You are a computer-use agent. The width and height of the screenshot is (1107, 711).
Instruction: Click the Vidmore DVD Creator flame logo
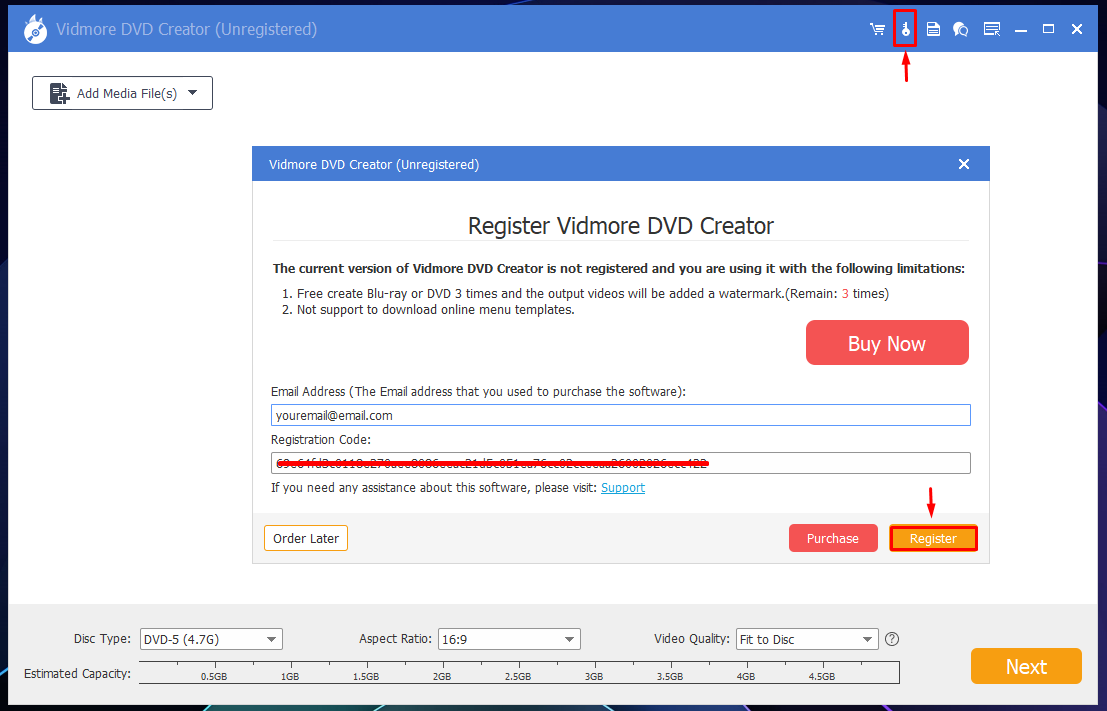pyautogui.click(x=35, y=29)
